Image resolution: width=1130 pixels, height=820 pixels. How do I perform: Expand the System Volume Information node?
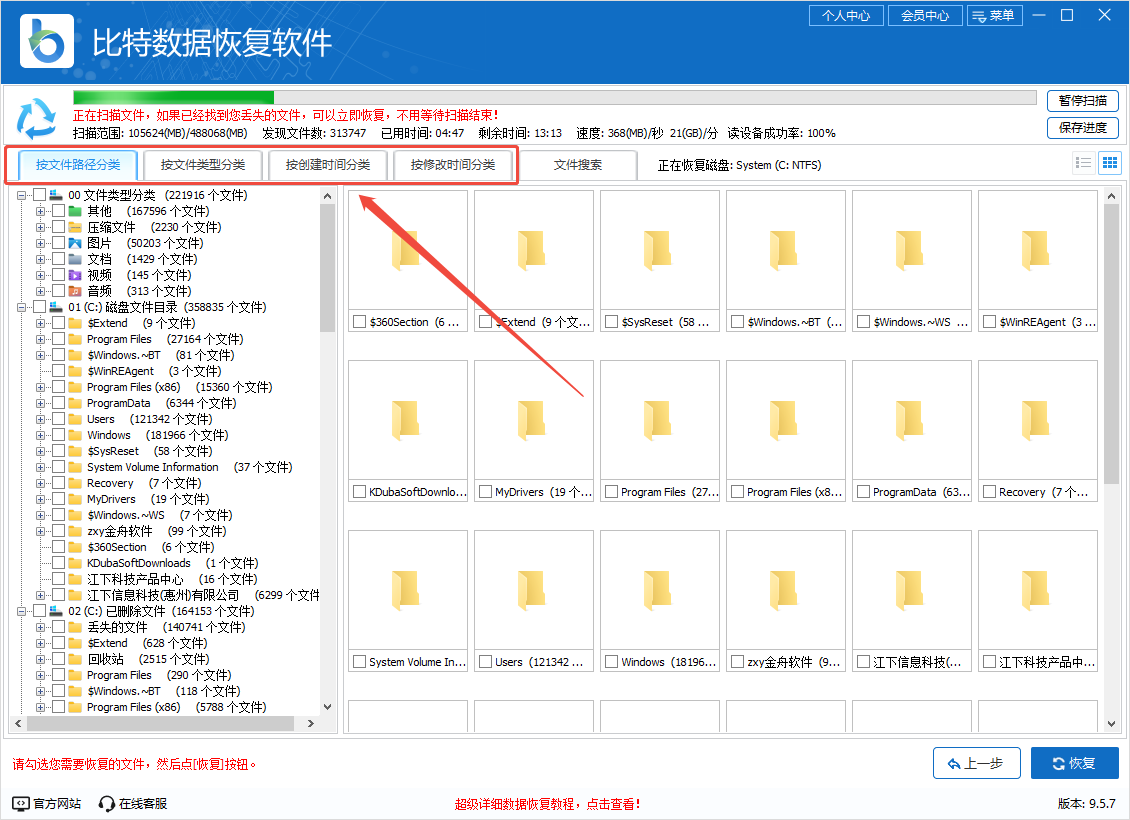[x=40, y=468]
